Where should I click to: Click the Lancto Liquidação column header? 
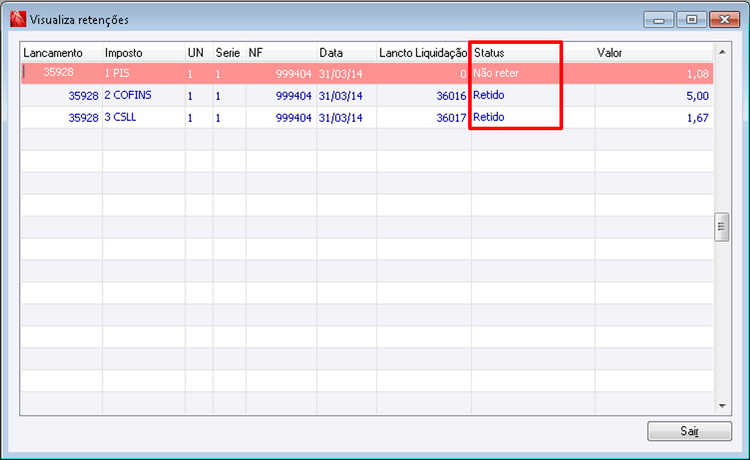(x=424, y=53)
